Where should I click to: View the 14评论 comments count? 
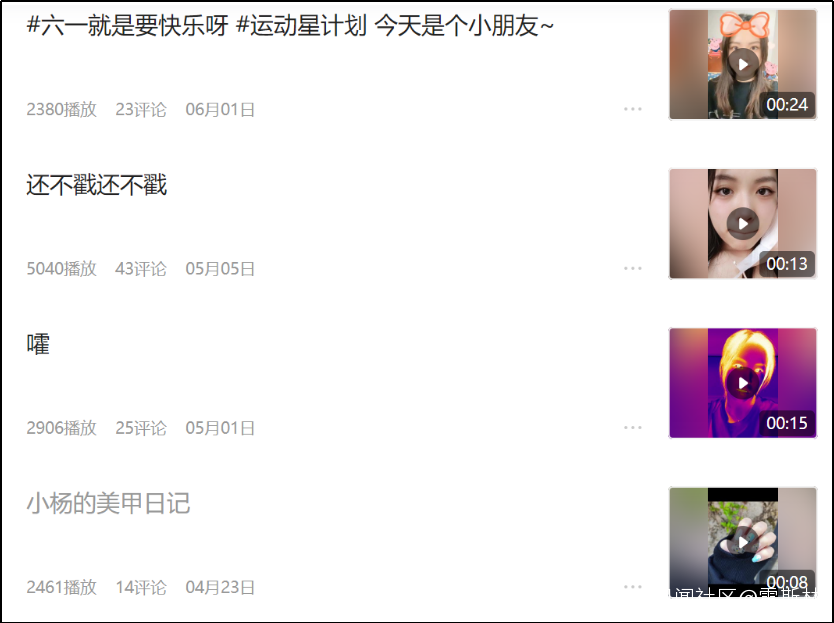[x=141, y=587]
